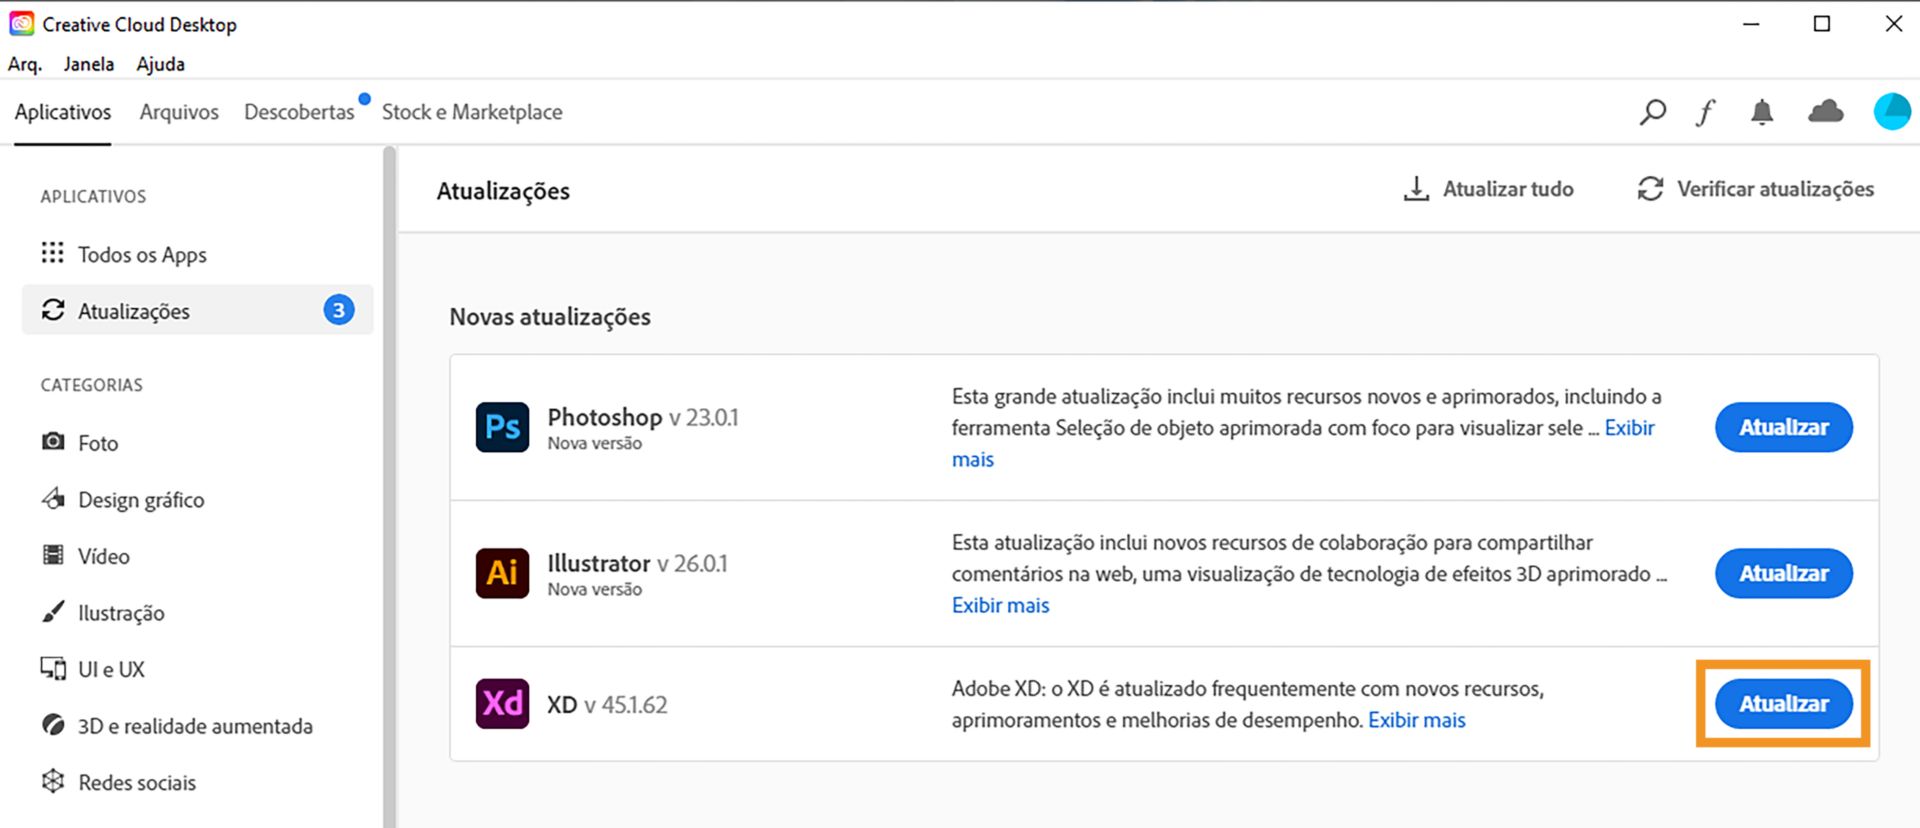Click the sphere icon for 3D e realidade aumentada
1920x828 pixels.
(53, 725)
